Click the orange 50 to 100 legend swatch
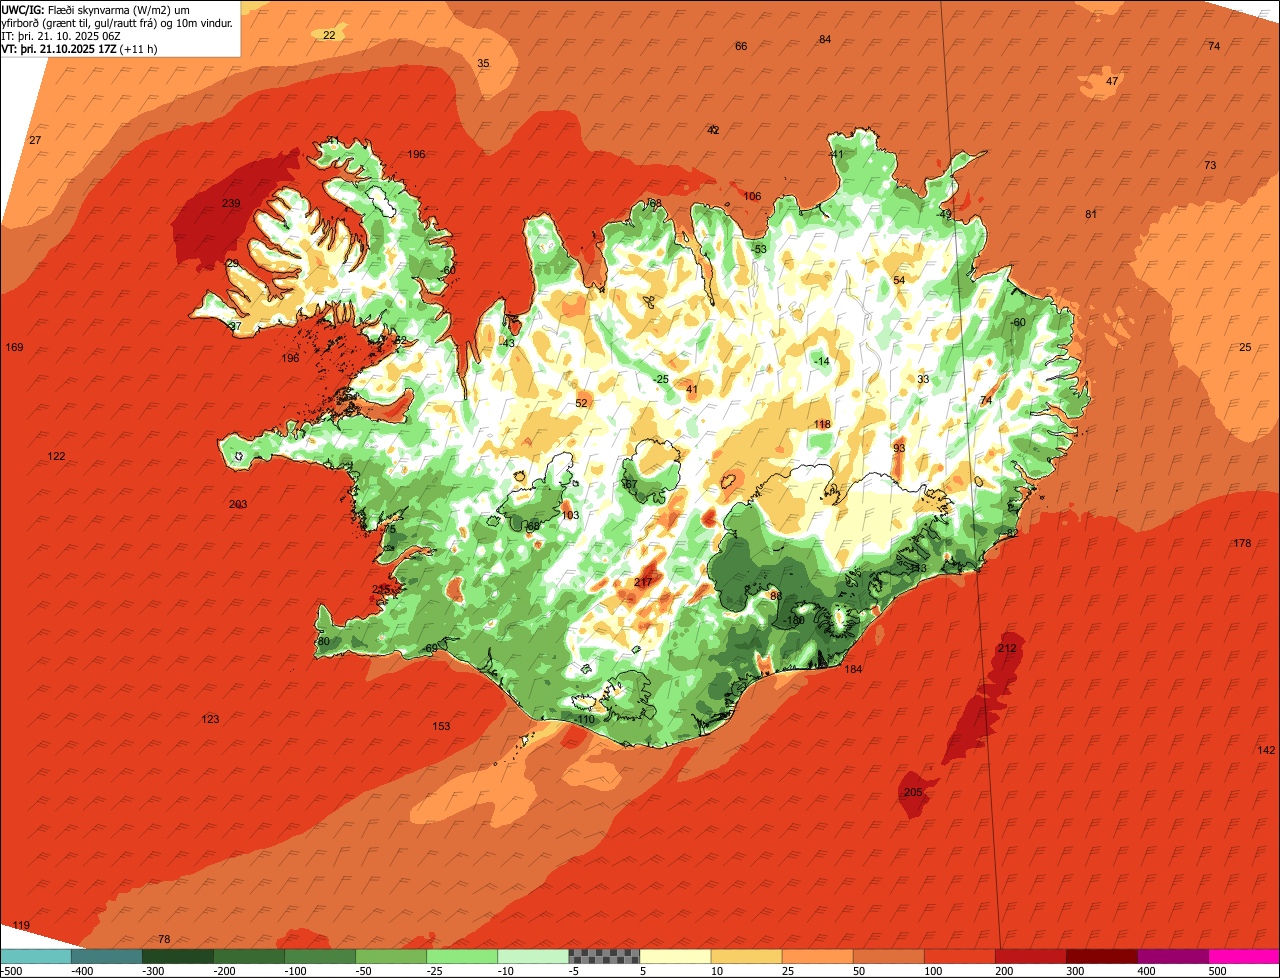 [888, 956]
